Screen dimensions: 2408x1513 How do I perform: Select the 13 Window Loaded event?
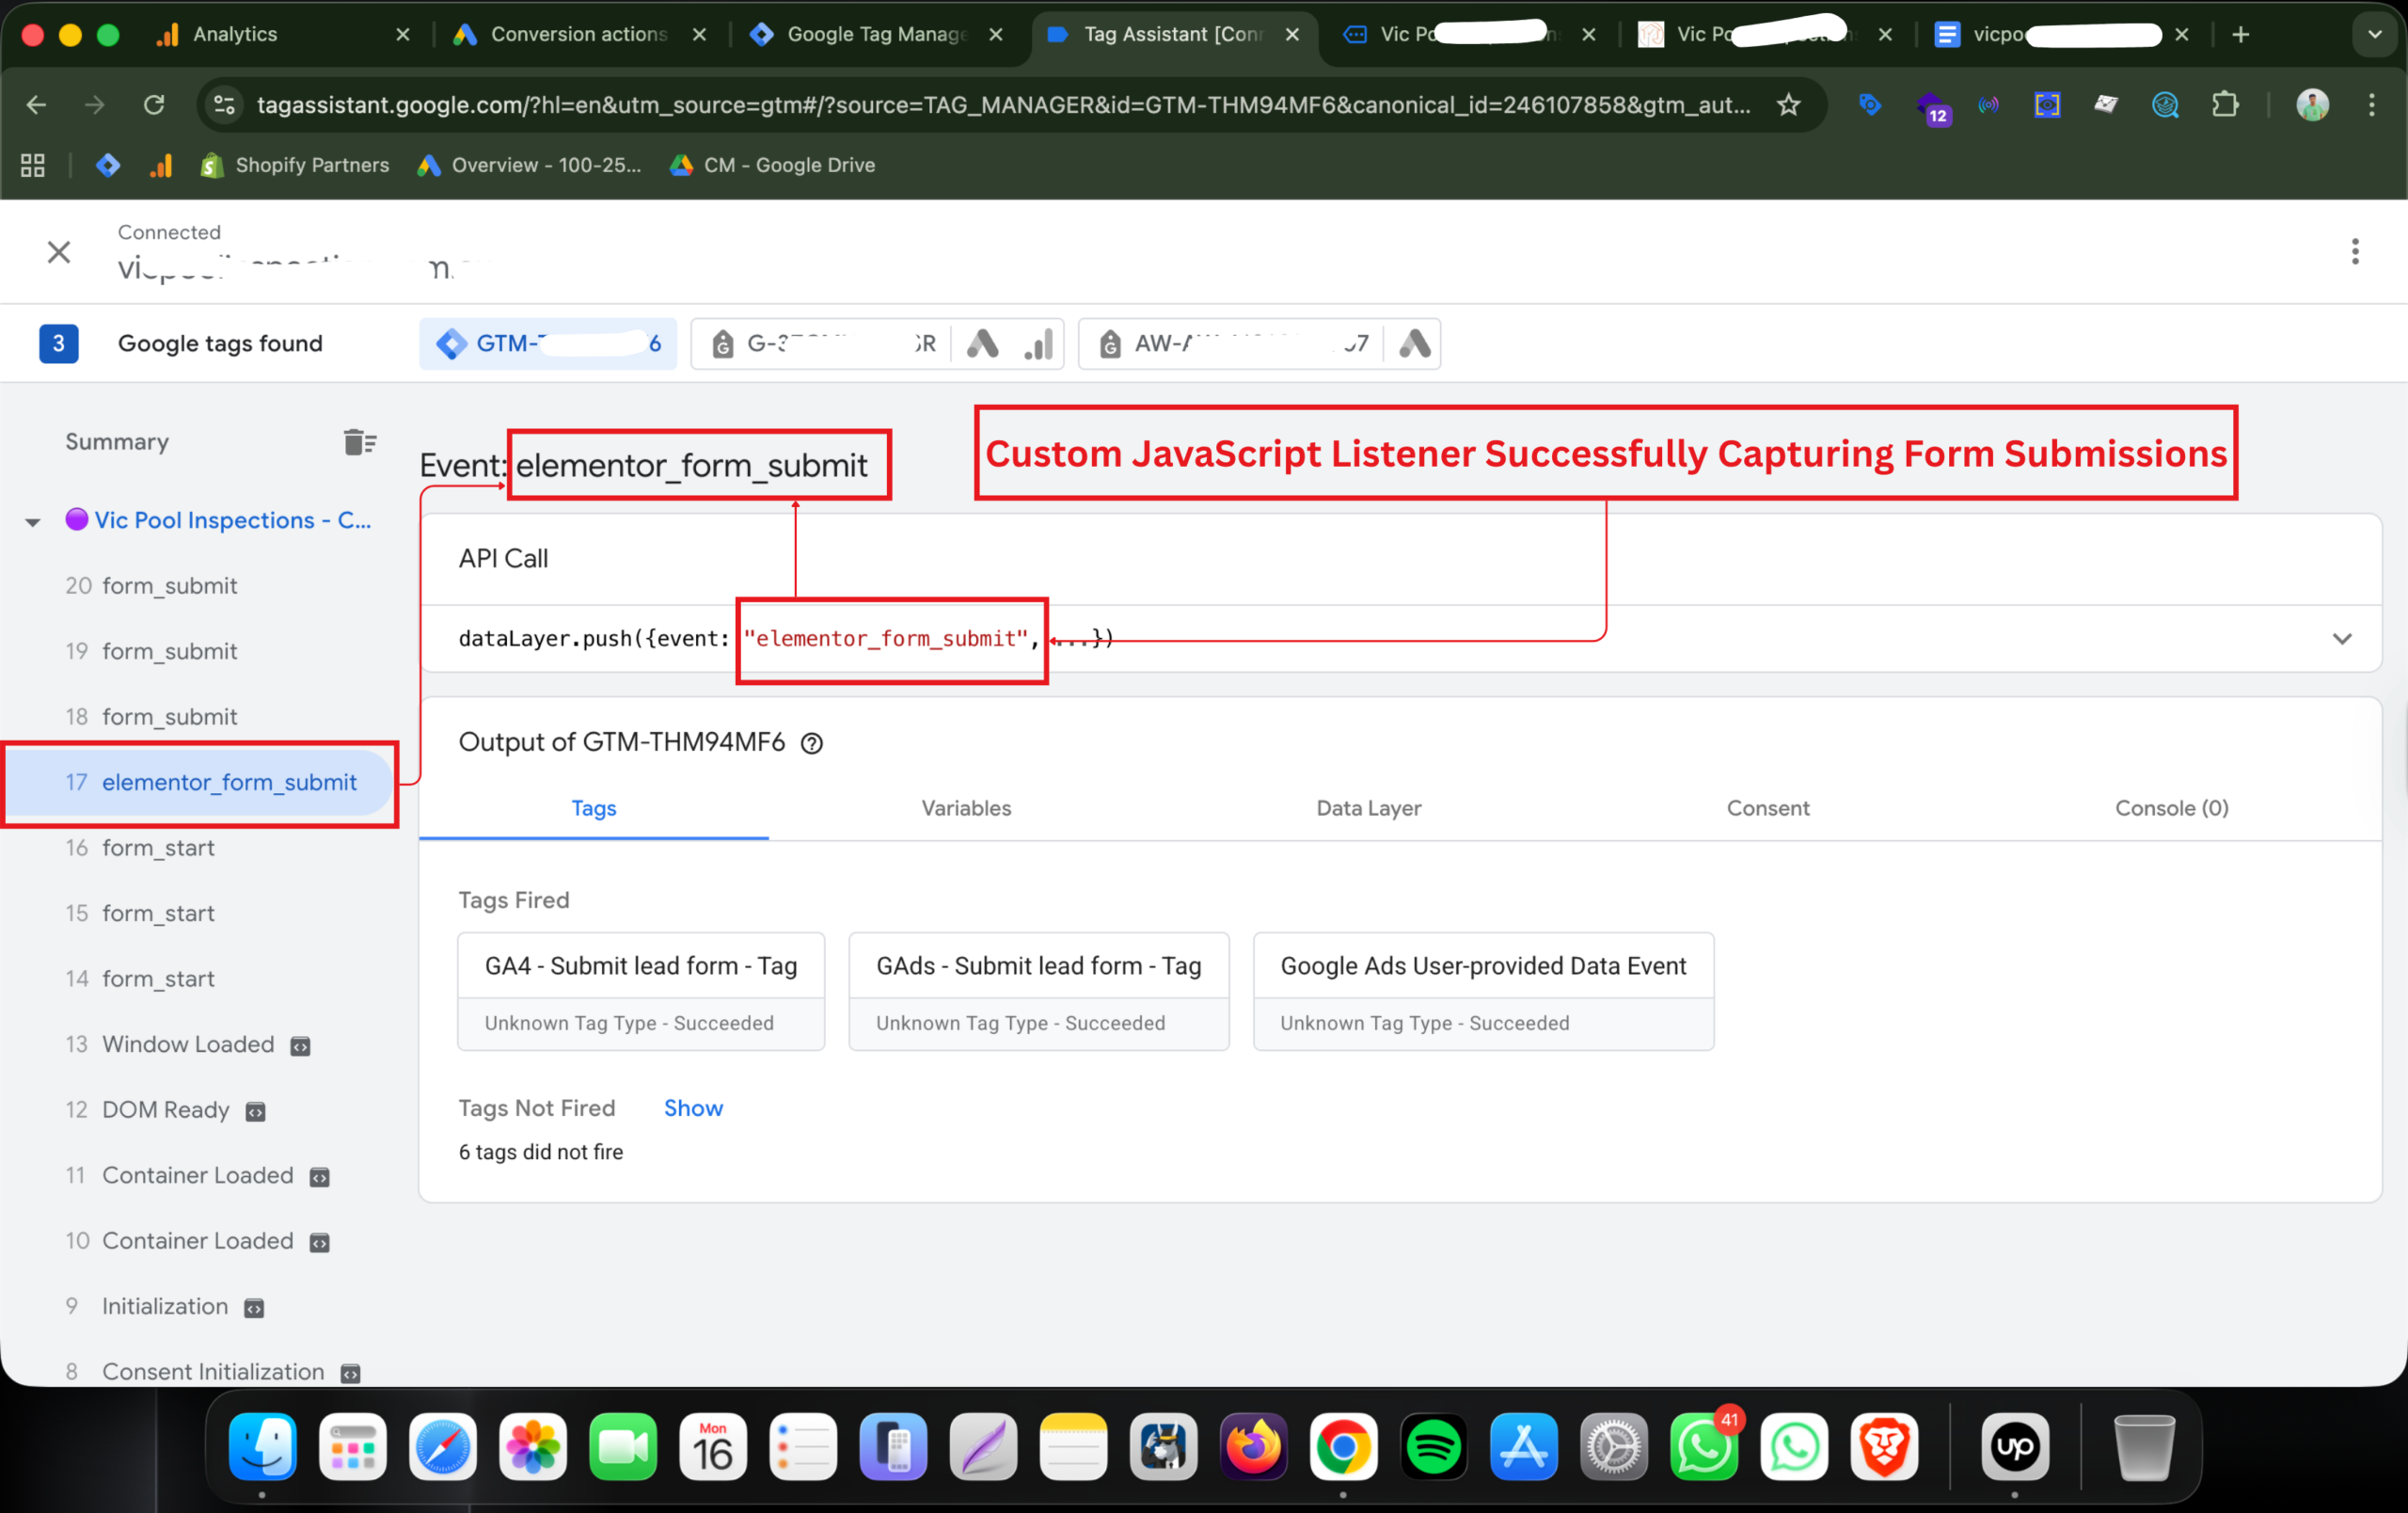(187, 1044)
